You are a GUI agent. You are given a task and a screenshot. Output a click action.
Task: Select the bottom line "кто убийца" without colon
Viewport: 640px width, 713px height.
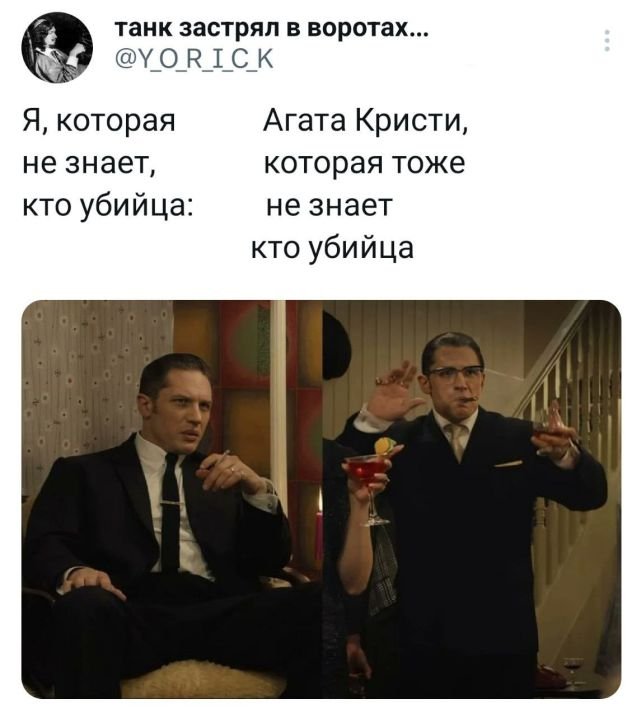[333, 248]
